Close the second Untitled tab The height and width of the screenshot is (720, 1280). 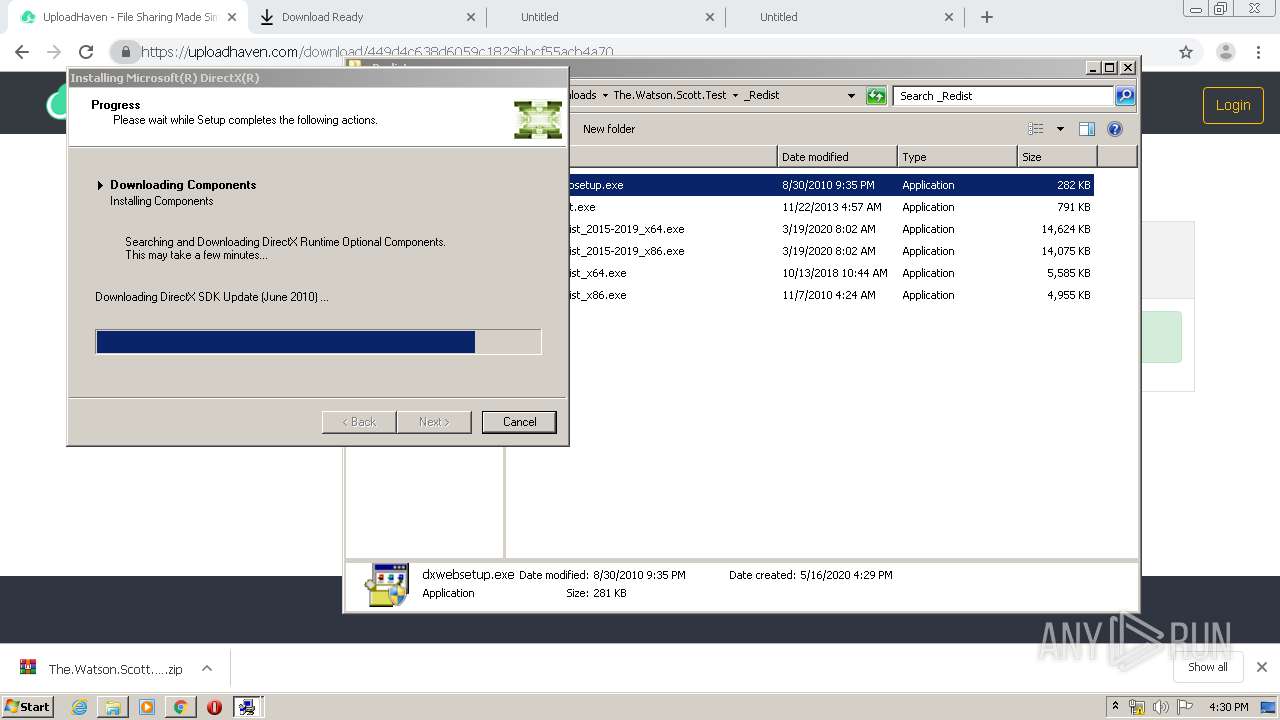point(949,17)
